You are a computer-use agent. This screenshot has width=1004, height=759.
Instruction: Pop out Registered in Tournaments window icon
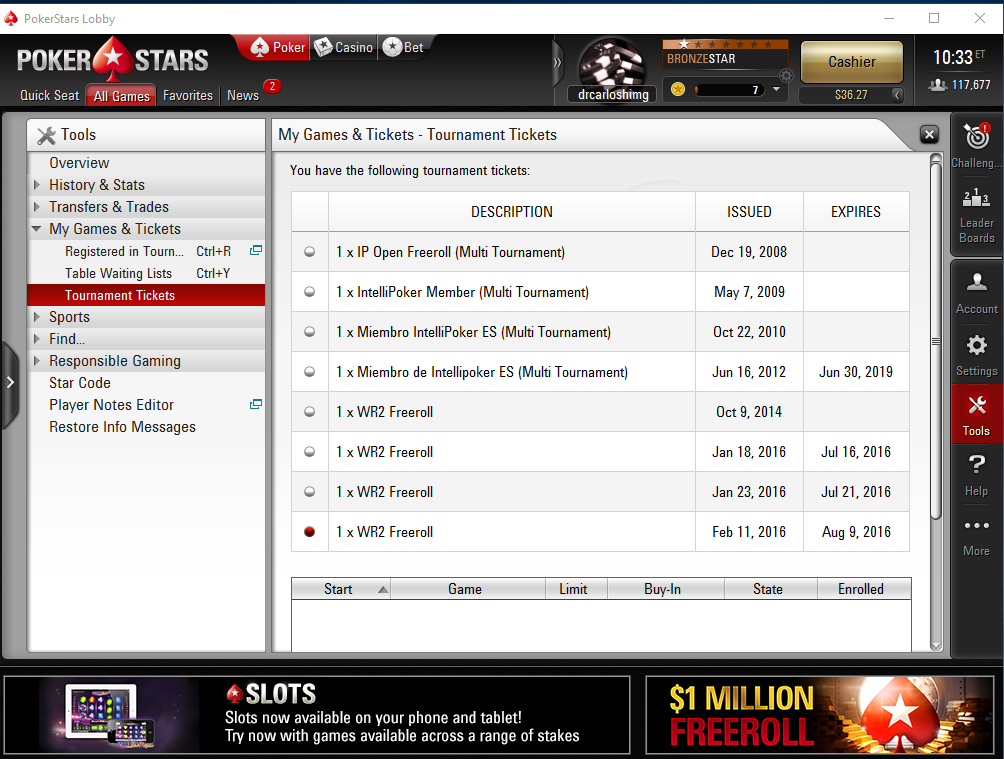tap(255, 250)
